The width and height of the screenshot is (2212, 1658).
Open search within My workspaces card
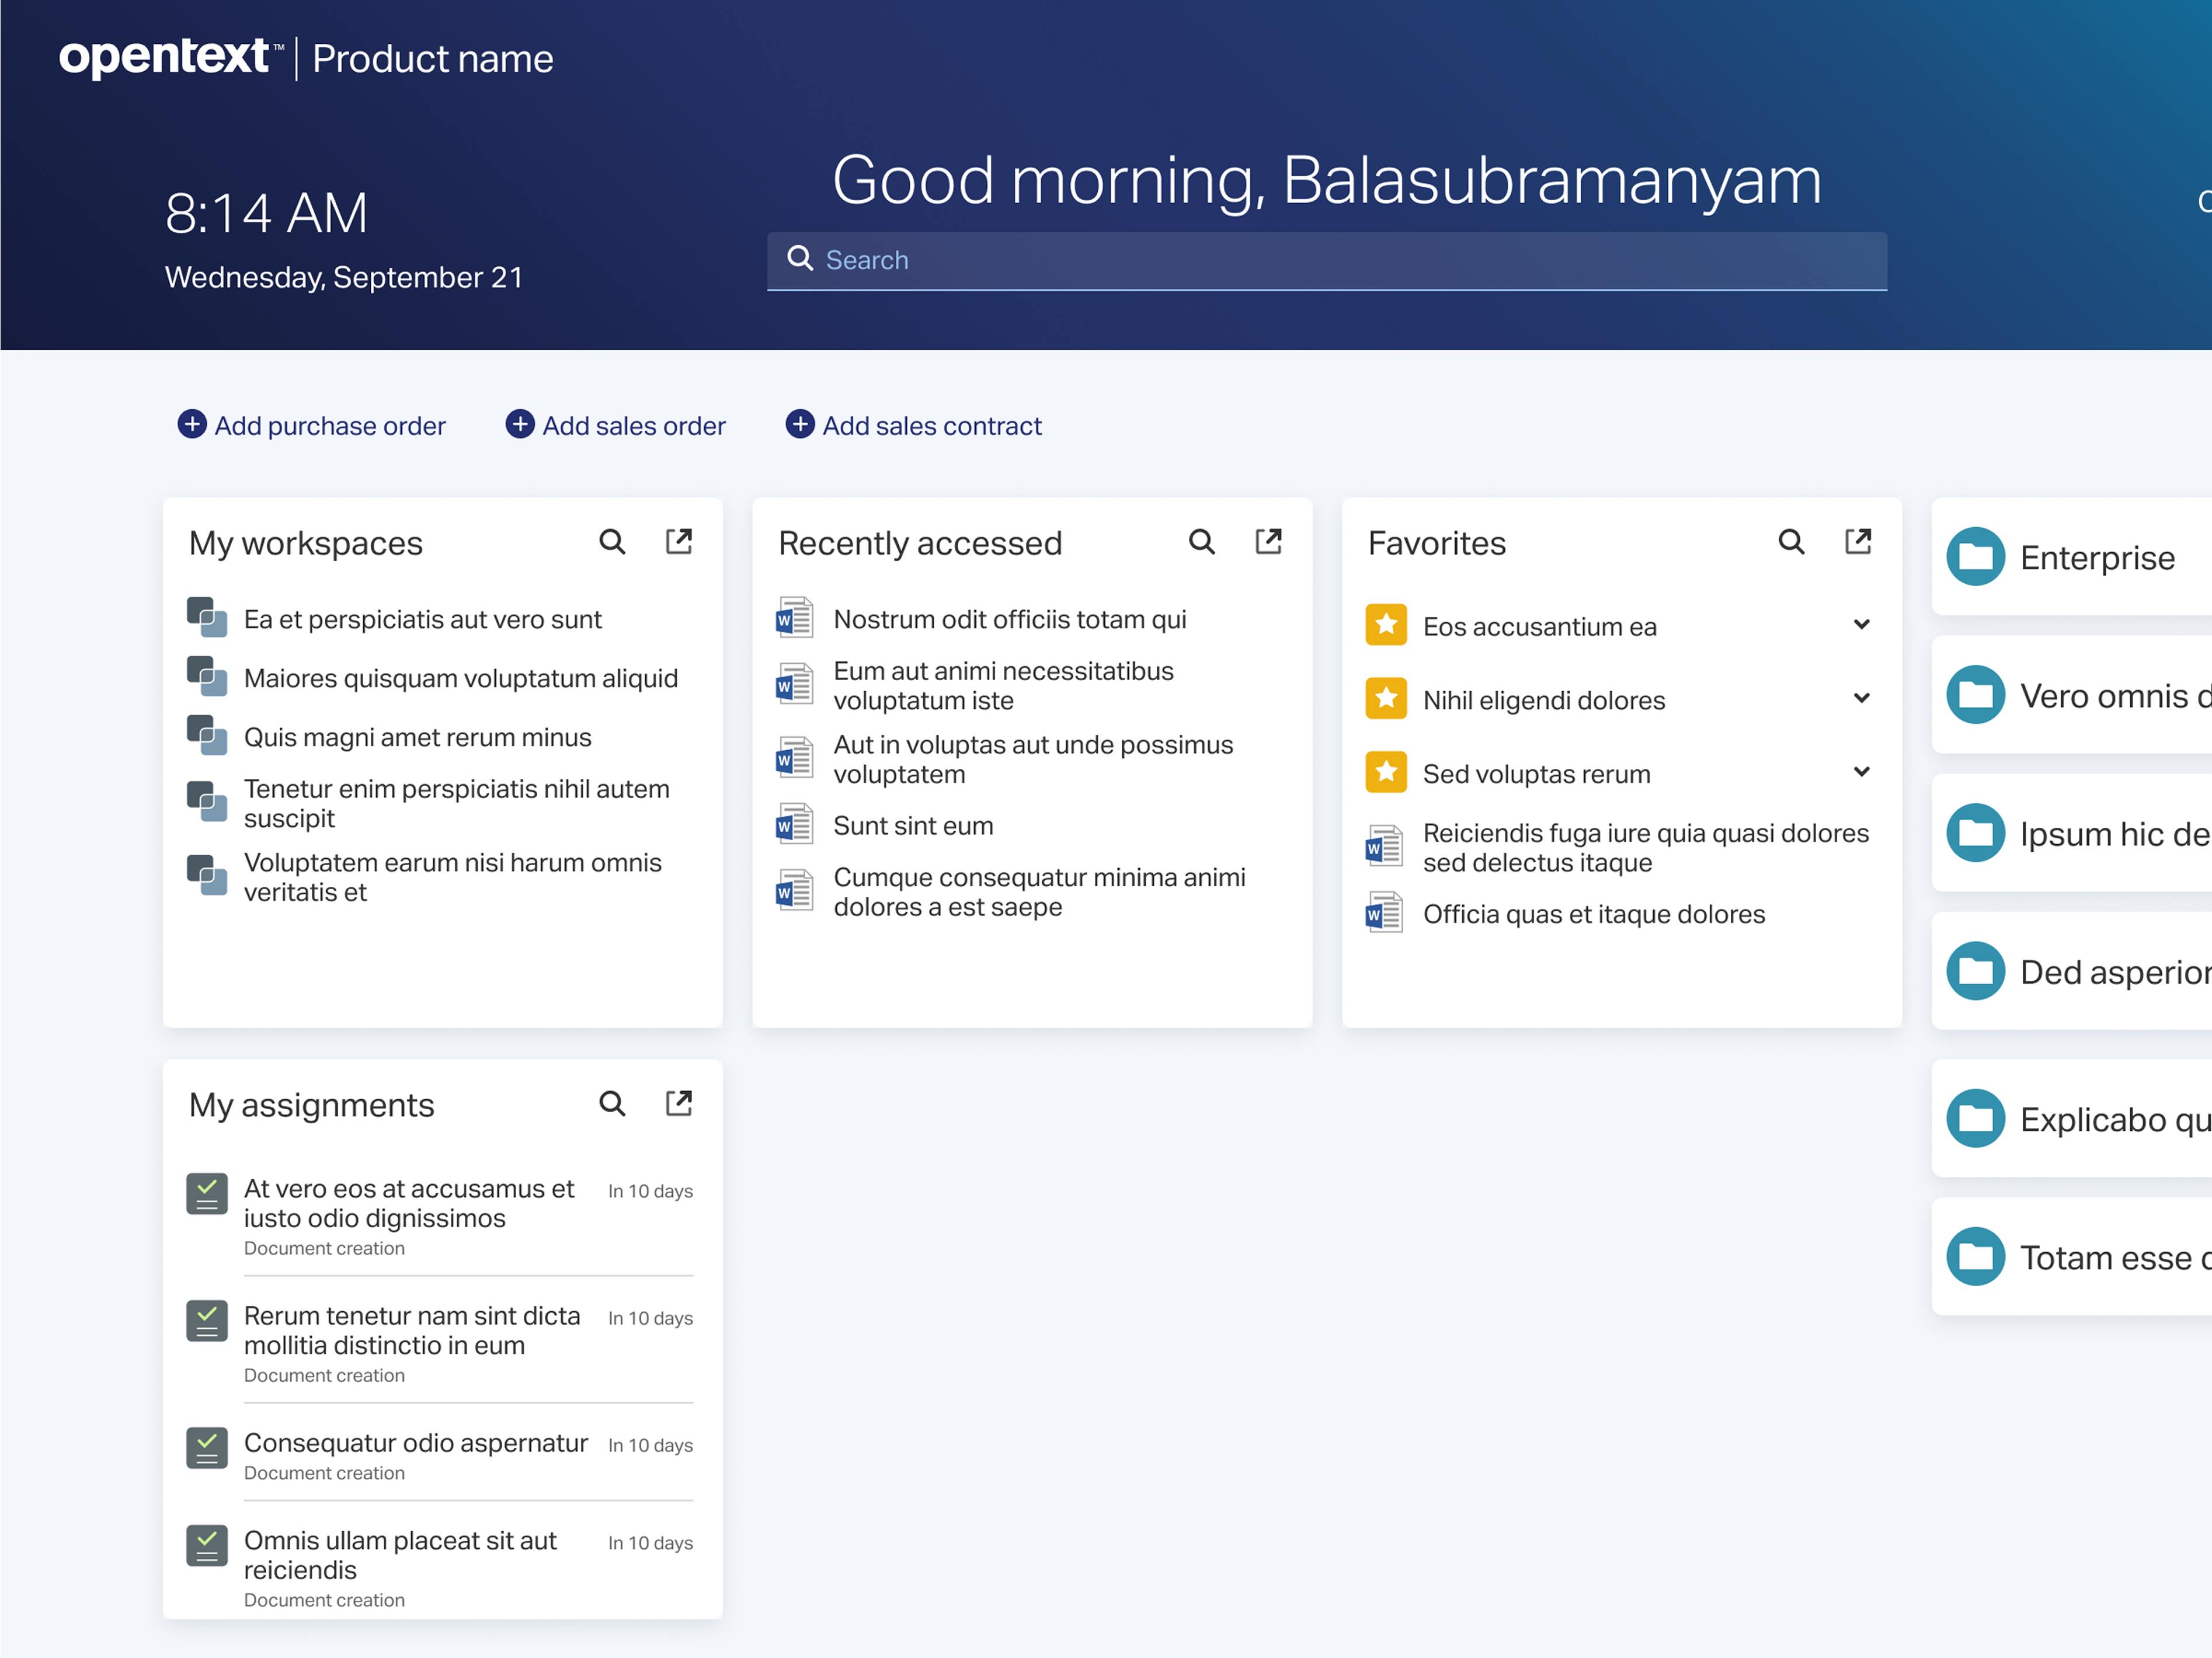612,541
